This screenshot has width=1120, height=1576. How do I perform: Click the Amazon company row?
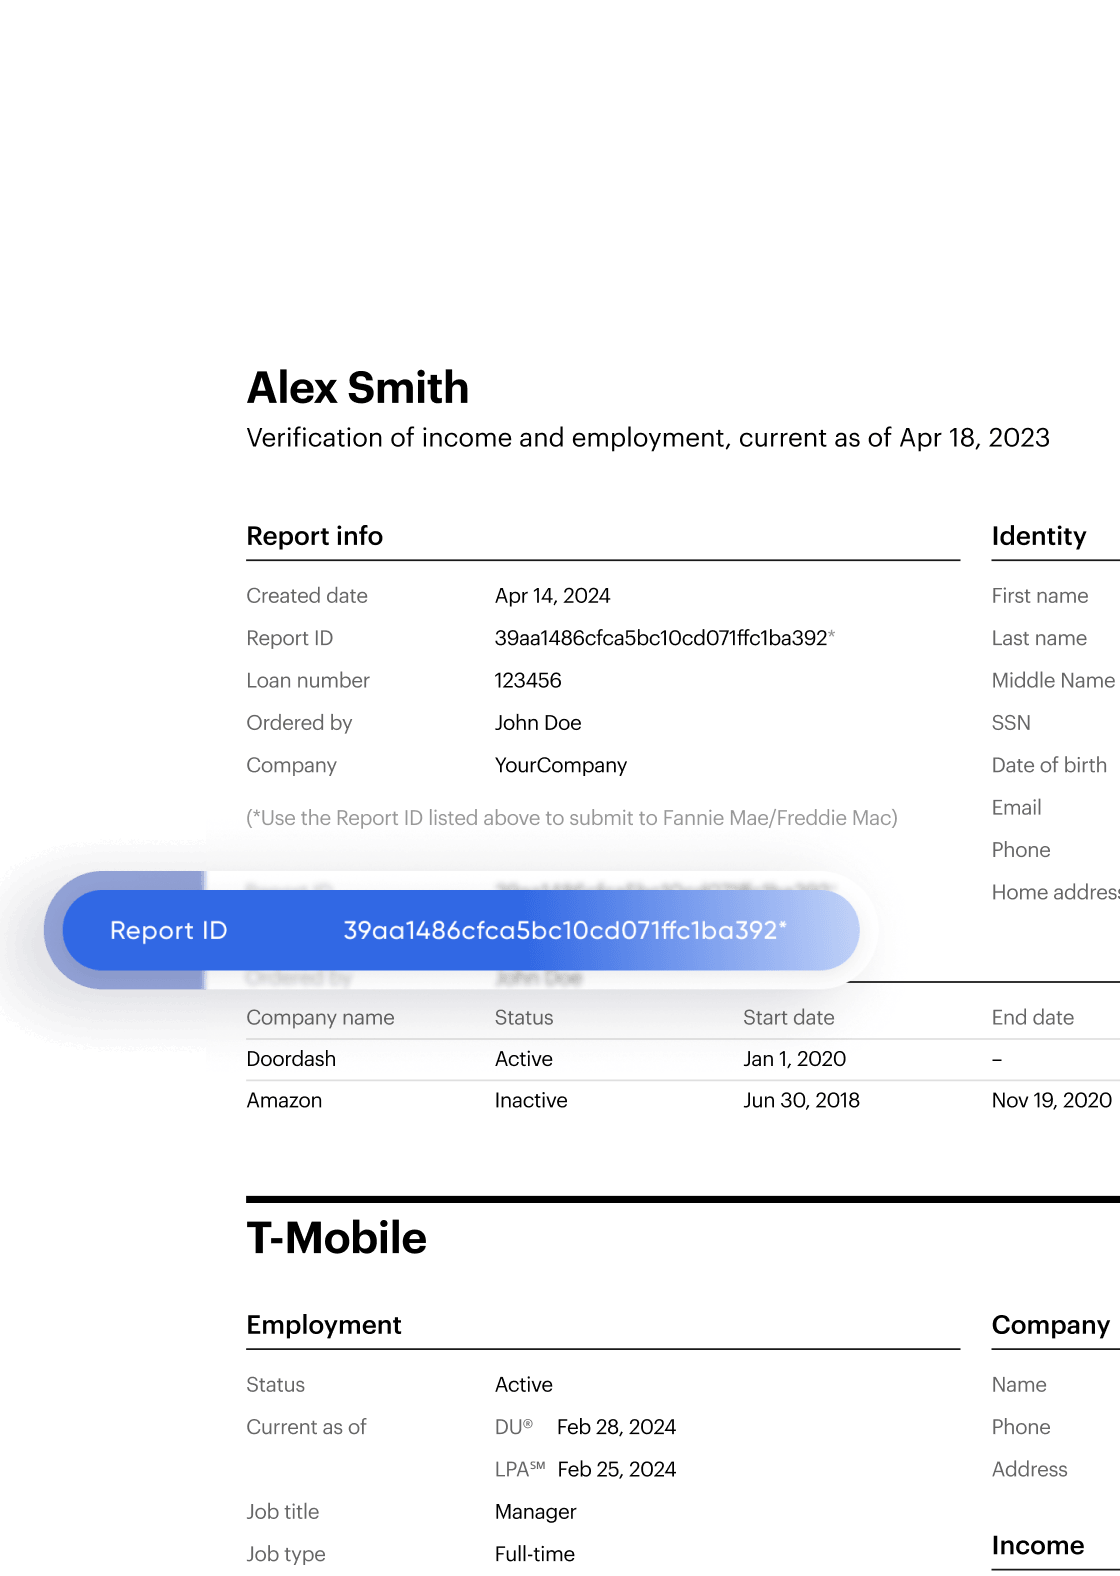pos(683,1100)
